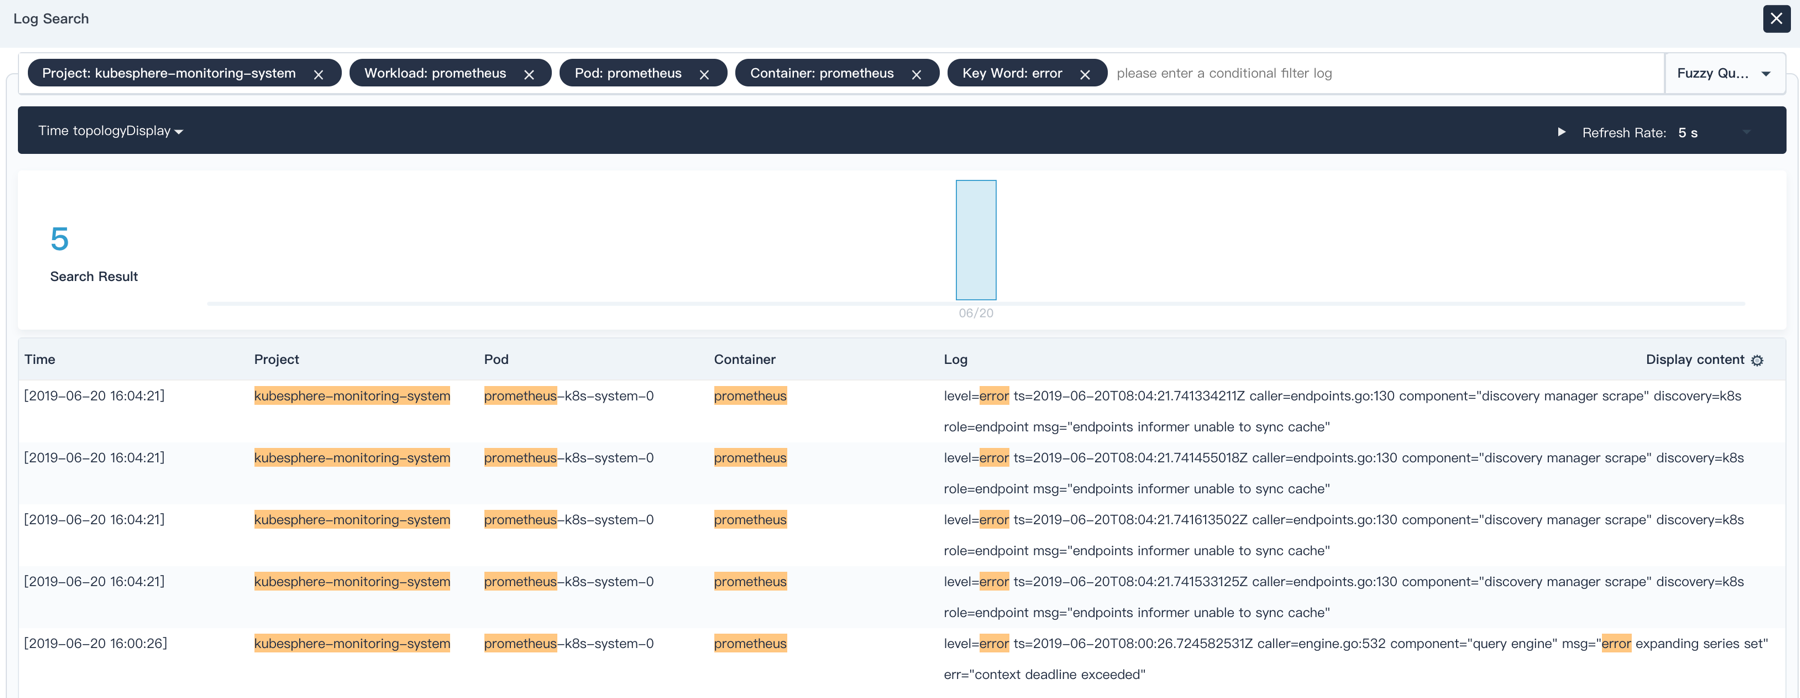Screen dimensions: 1800x698
Task: Remove the Workload prometheus filter tag
Action: pos(529,74)
